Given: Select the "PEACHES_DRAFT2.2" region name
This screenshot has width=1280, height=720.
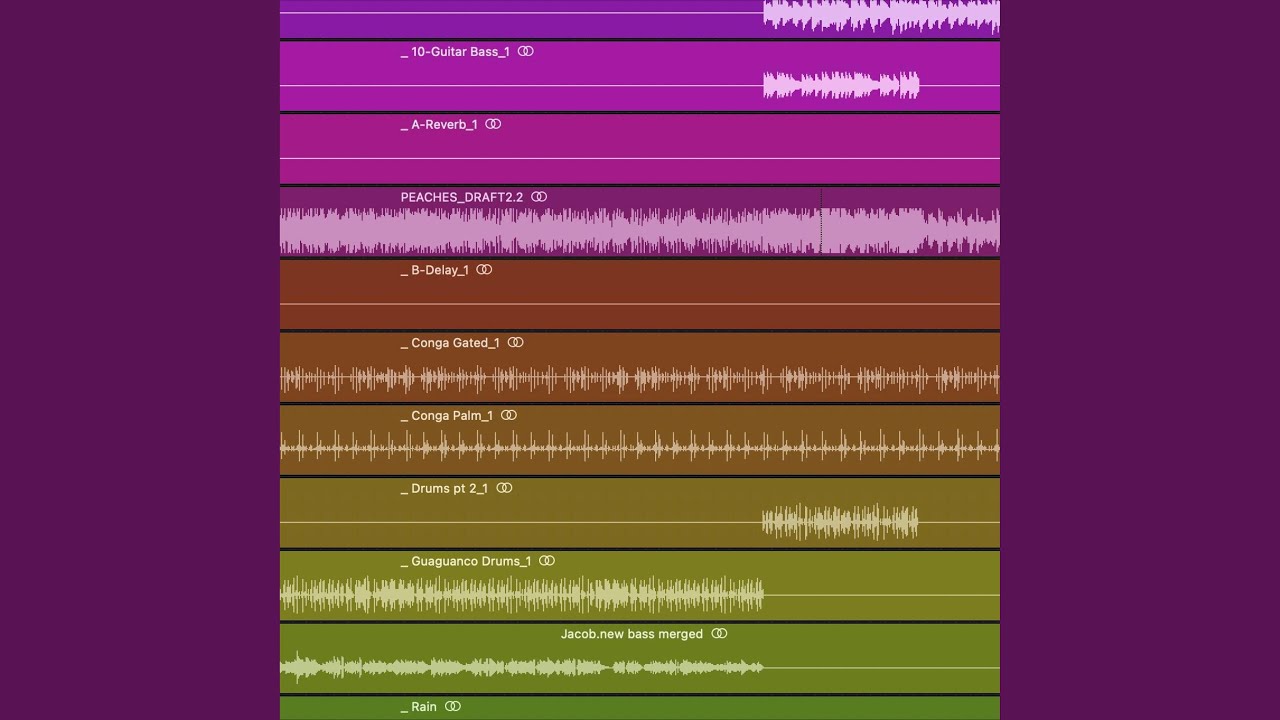Looking at the screenshot, I should click(x=462, y=198).
